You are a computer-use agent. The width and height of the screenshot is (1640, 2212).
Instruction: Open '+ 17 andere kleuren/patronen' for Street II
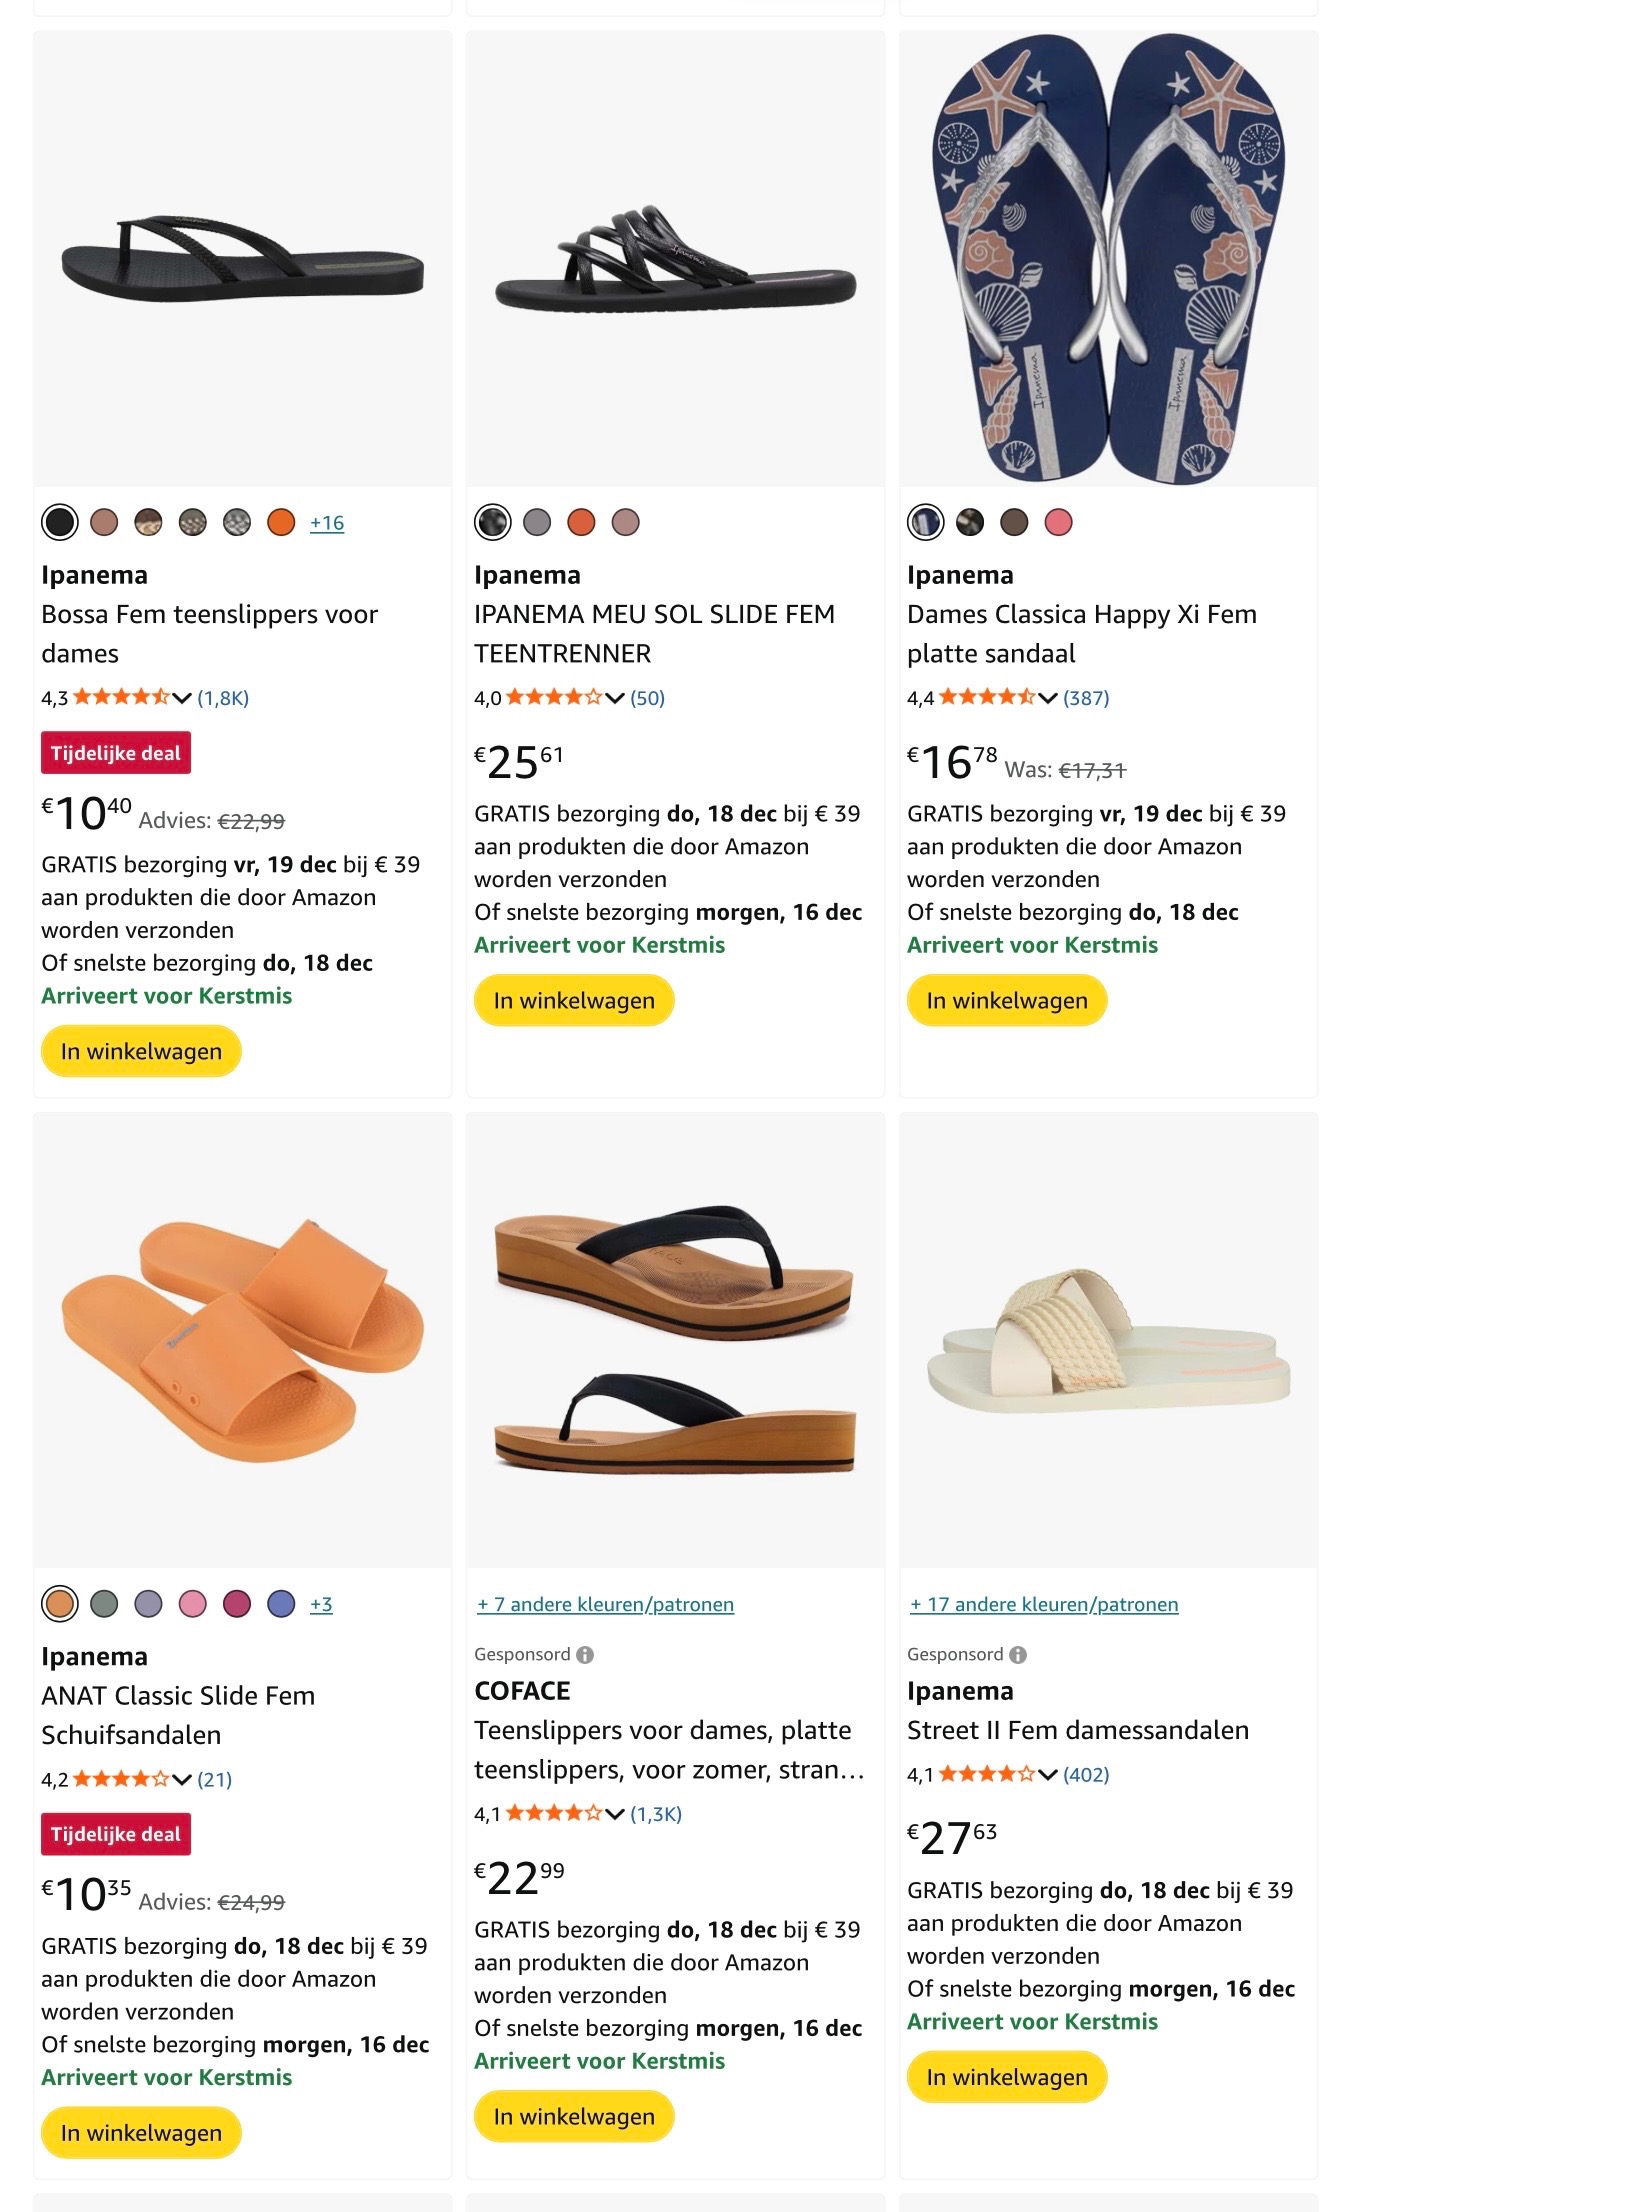click(1044, 1604)
